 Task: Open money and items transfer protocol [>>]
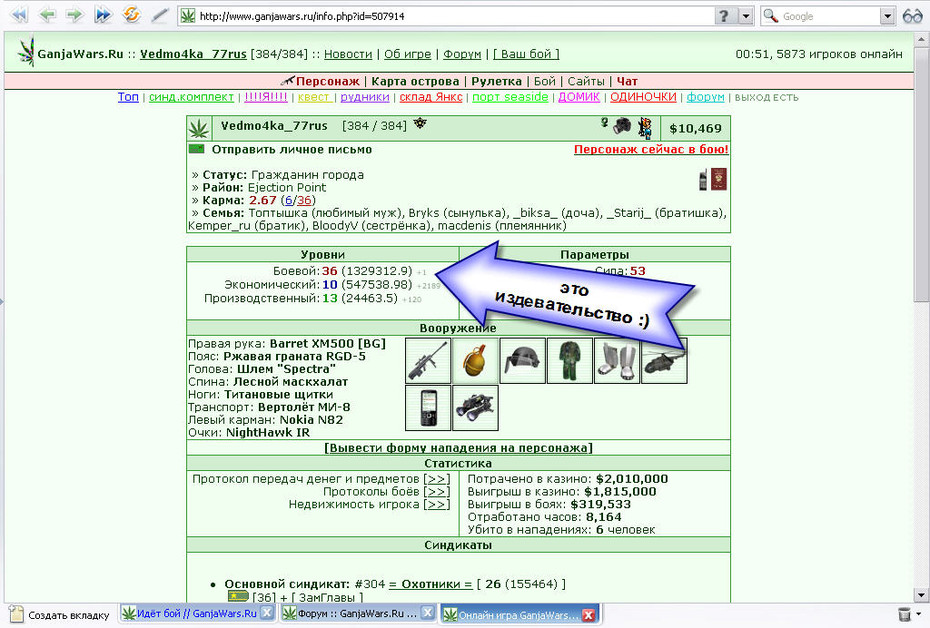(x=437, y=479)
